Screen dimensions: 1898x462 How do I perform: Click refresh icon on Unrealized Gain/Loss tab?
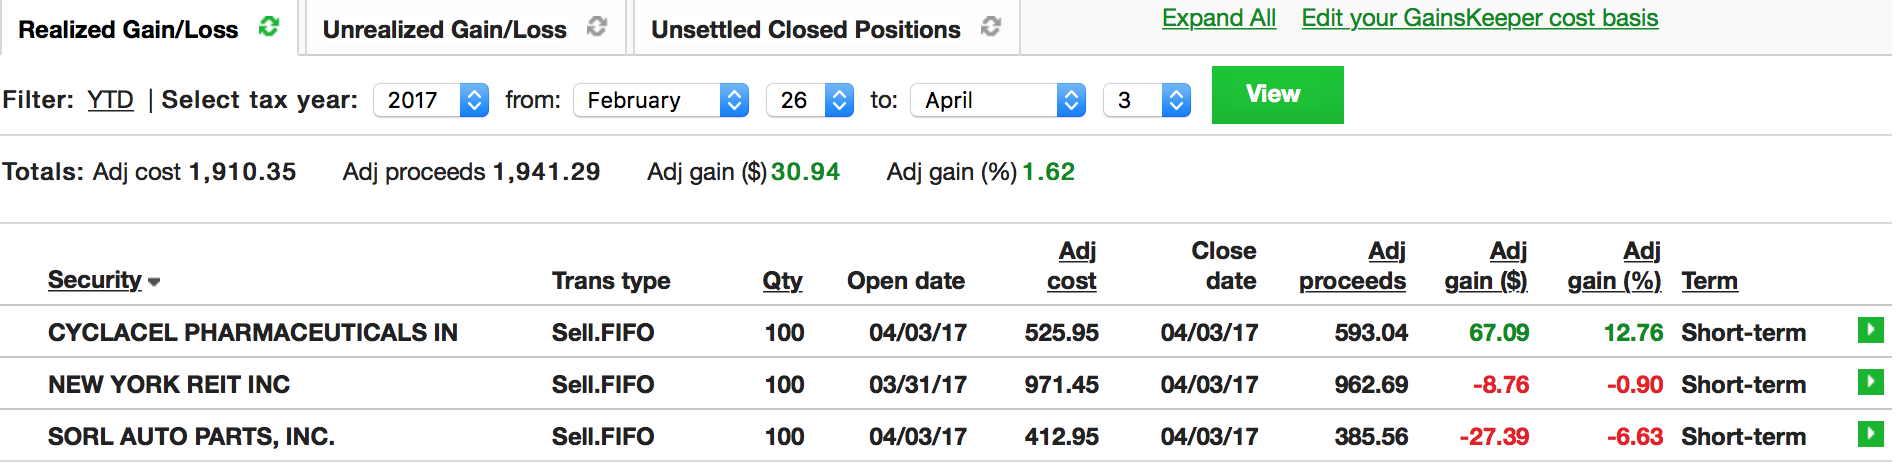click(597, 27)
